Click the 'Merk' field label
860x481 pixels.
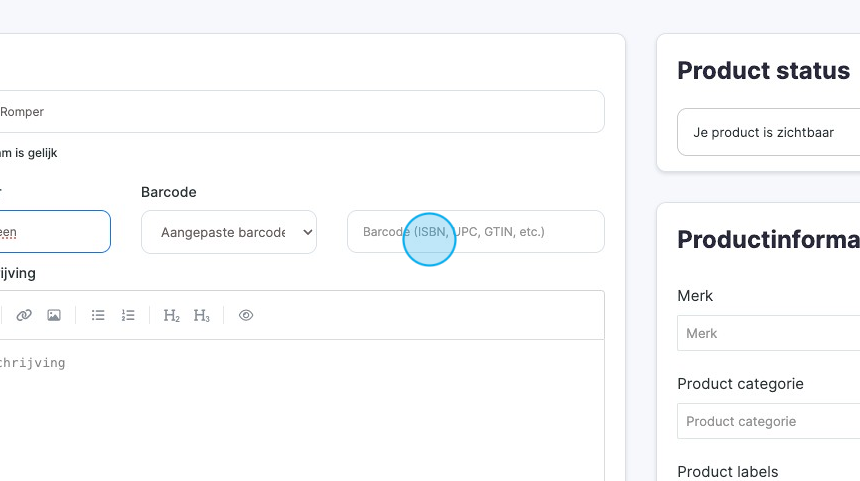point(695,295)
